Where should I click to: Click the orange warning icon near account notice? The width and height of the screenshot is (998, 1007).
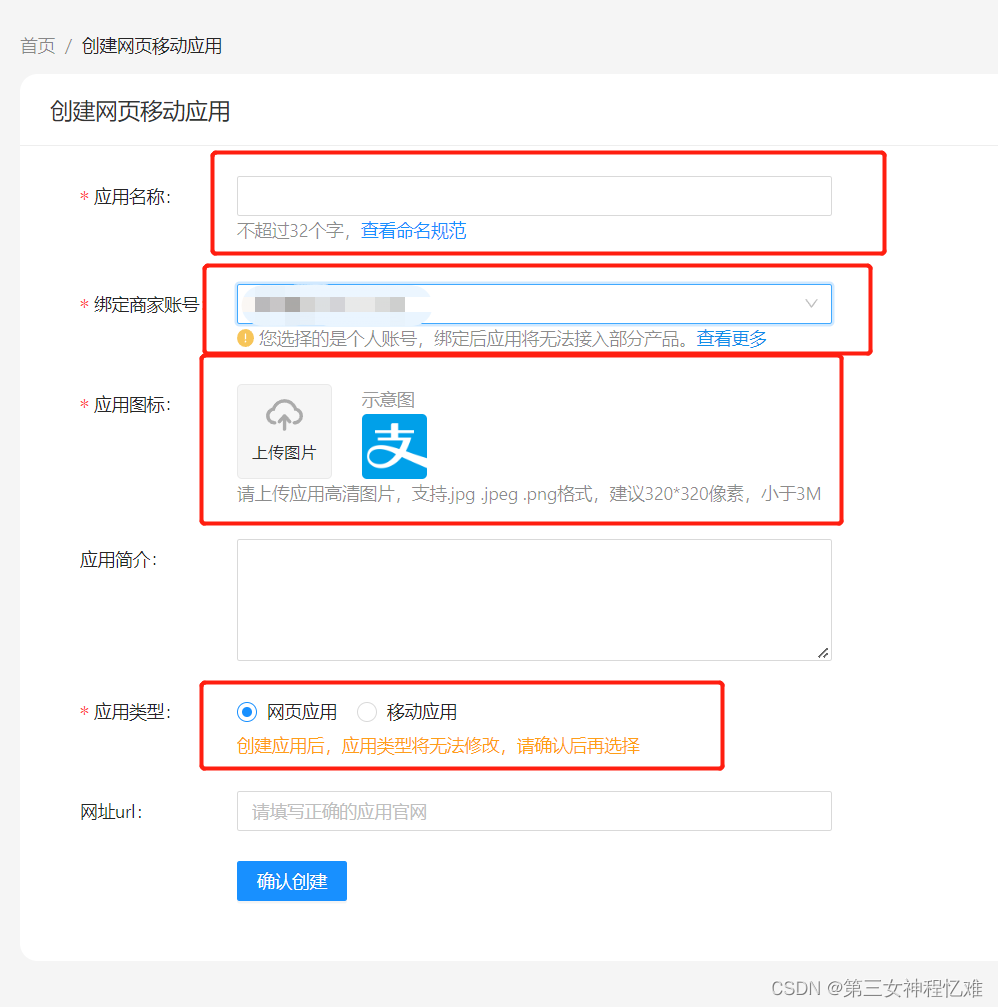click(x=246, y=339)
